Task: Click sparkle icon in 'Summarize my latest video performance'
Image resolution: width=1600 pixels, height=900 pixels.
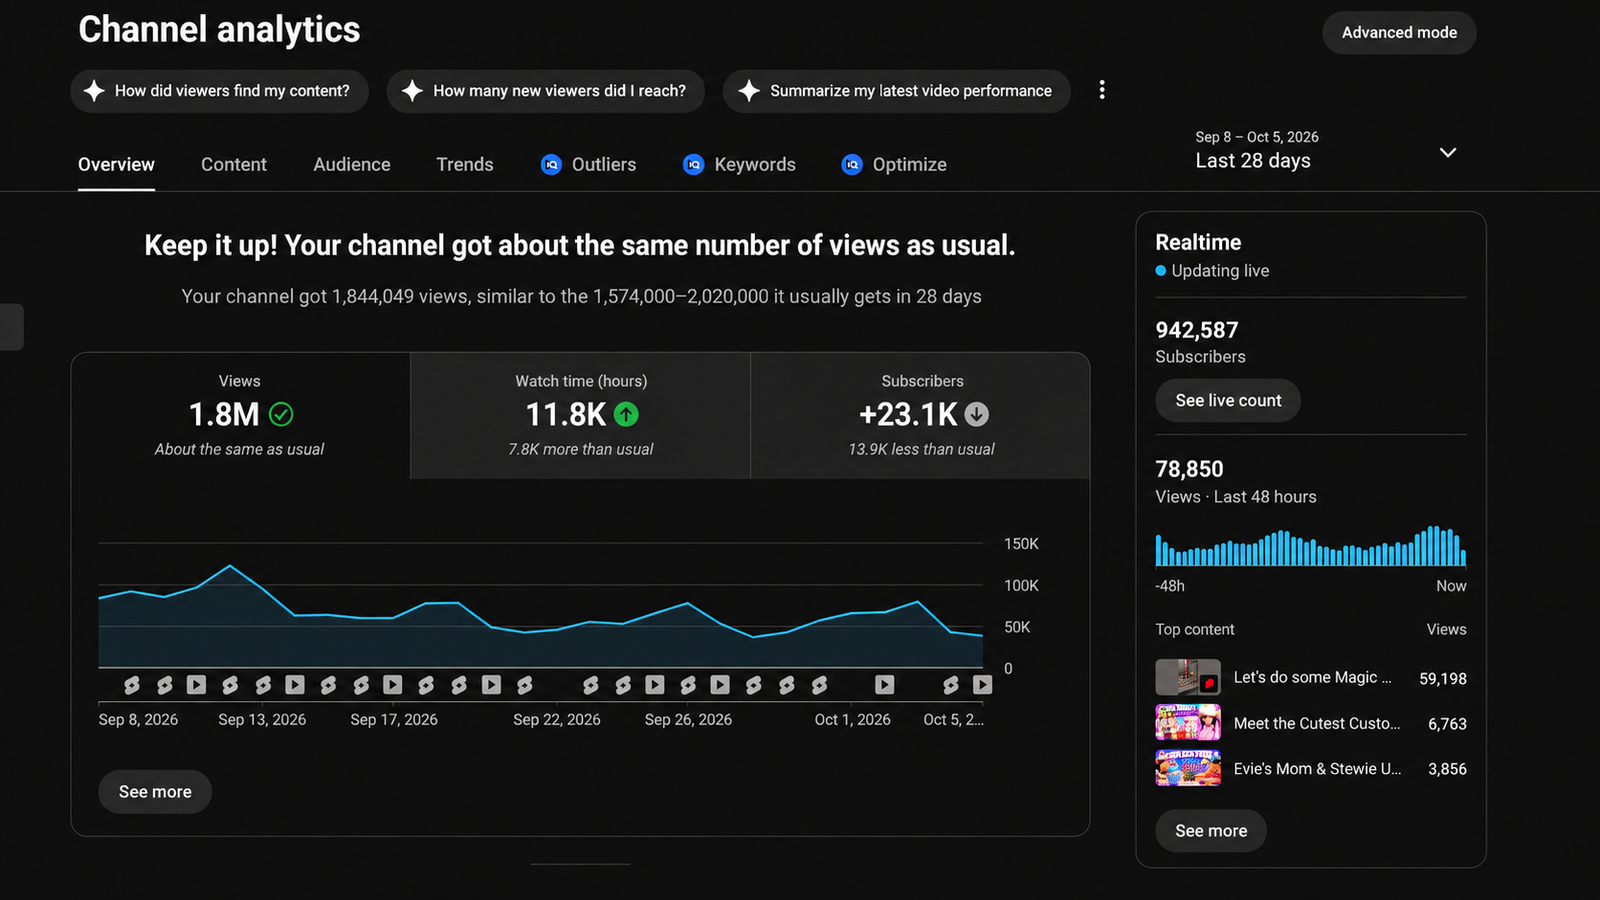Action: coord(749,91)
